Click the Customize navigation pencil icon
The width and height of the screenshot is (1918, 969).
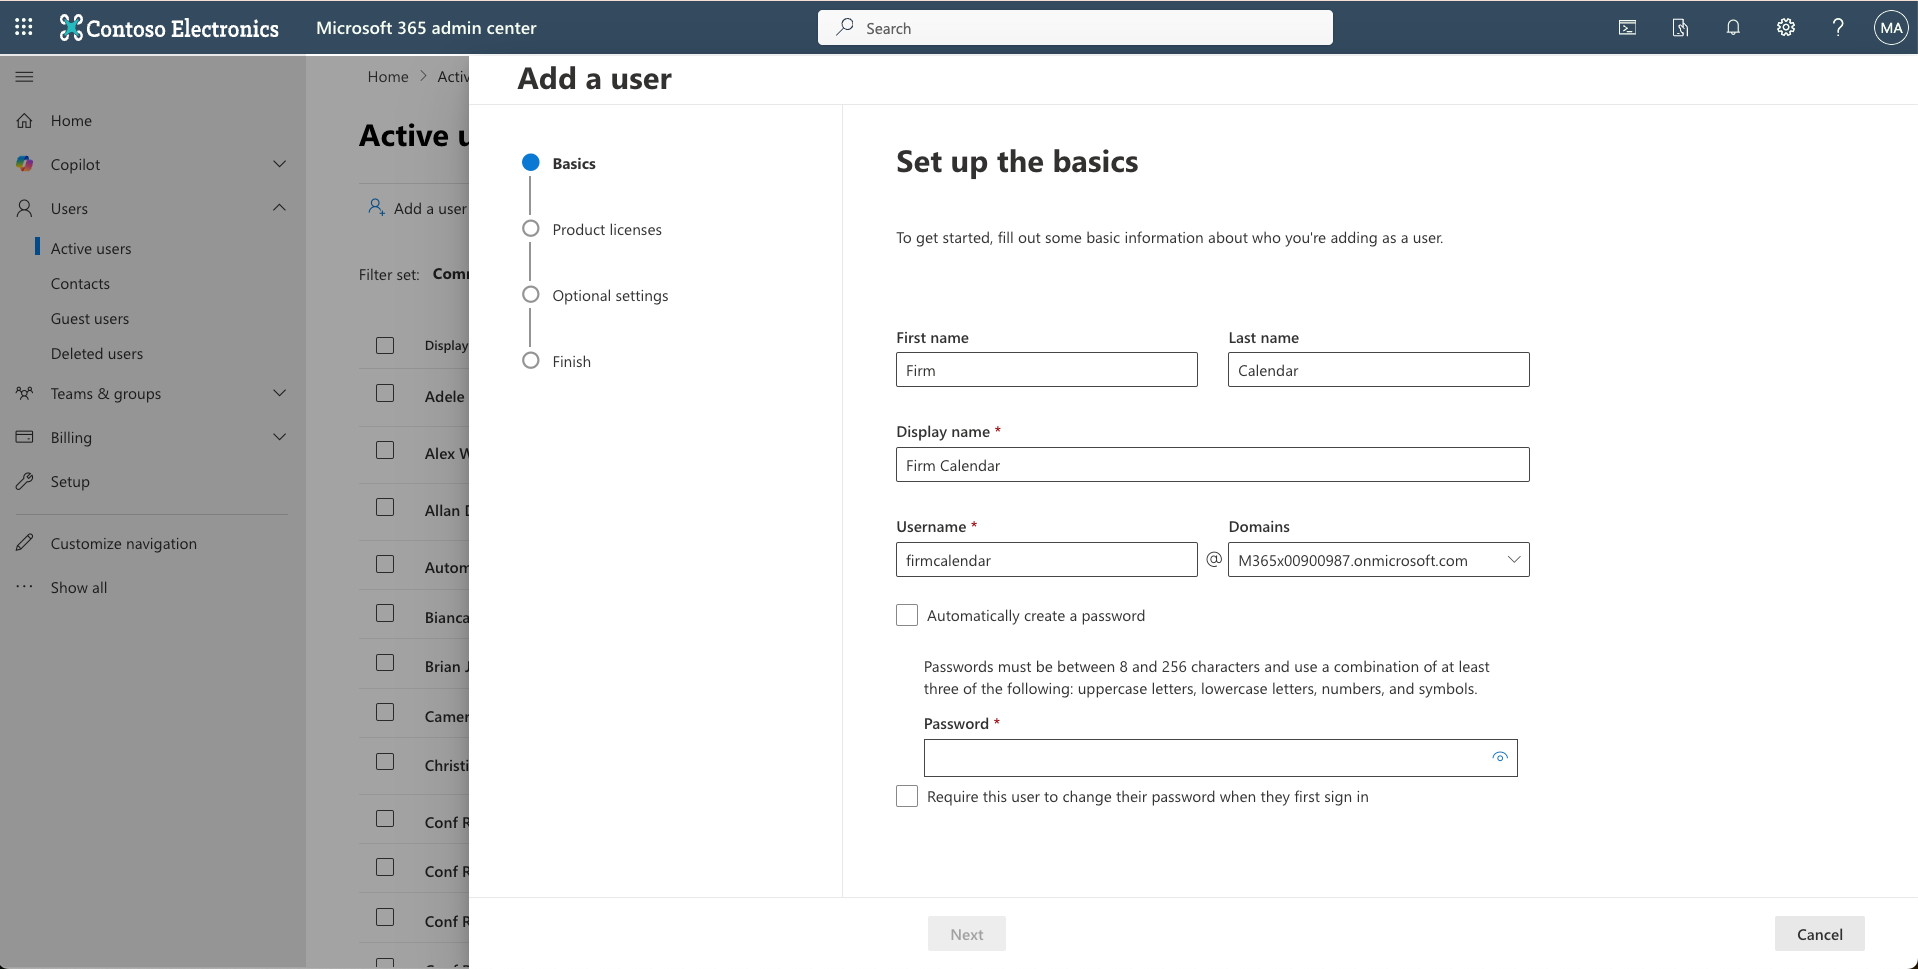(x=25, y=543)
